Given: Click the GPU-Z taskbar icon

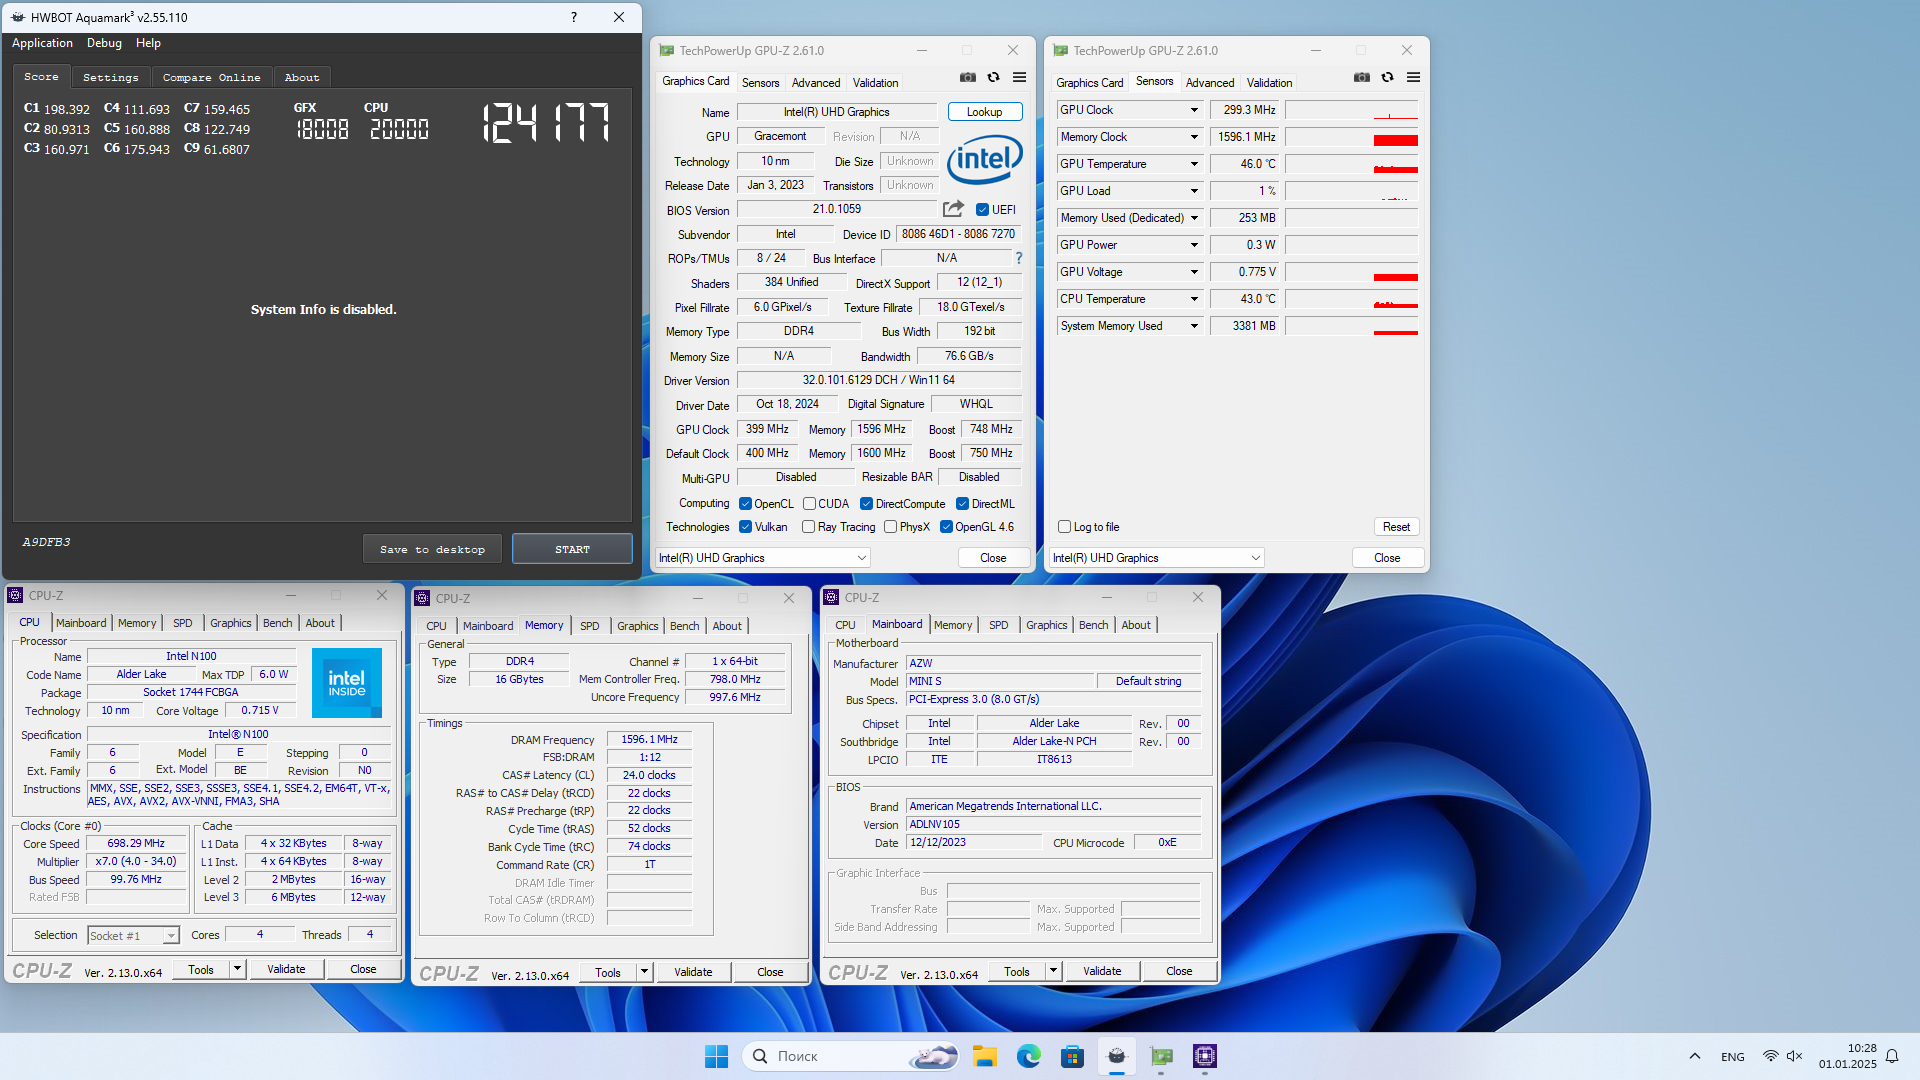Looking at the screenshot, I should 1160,1056.
